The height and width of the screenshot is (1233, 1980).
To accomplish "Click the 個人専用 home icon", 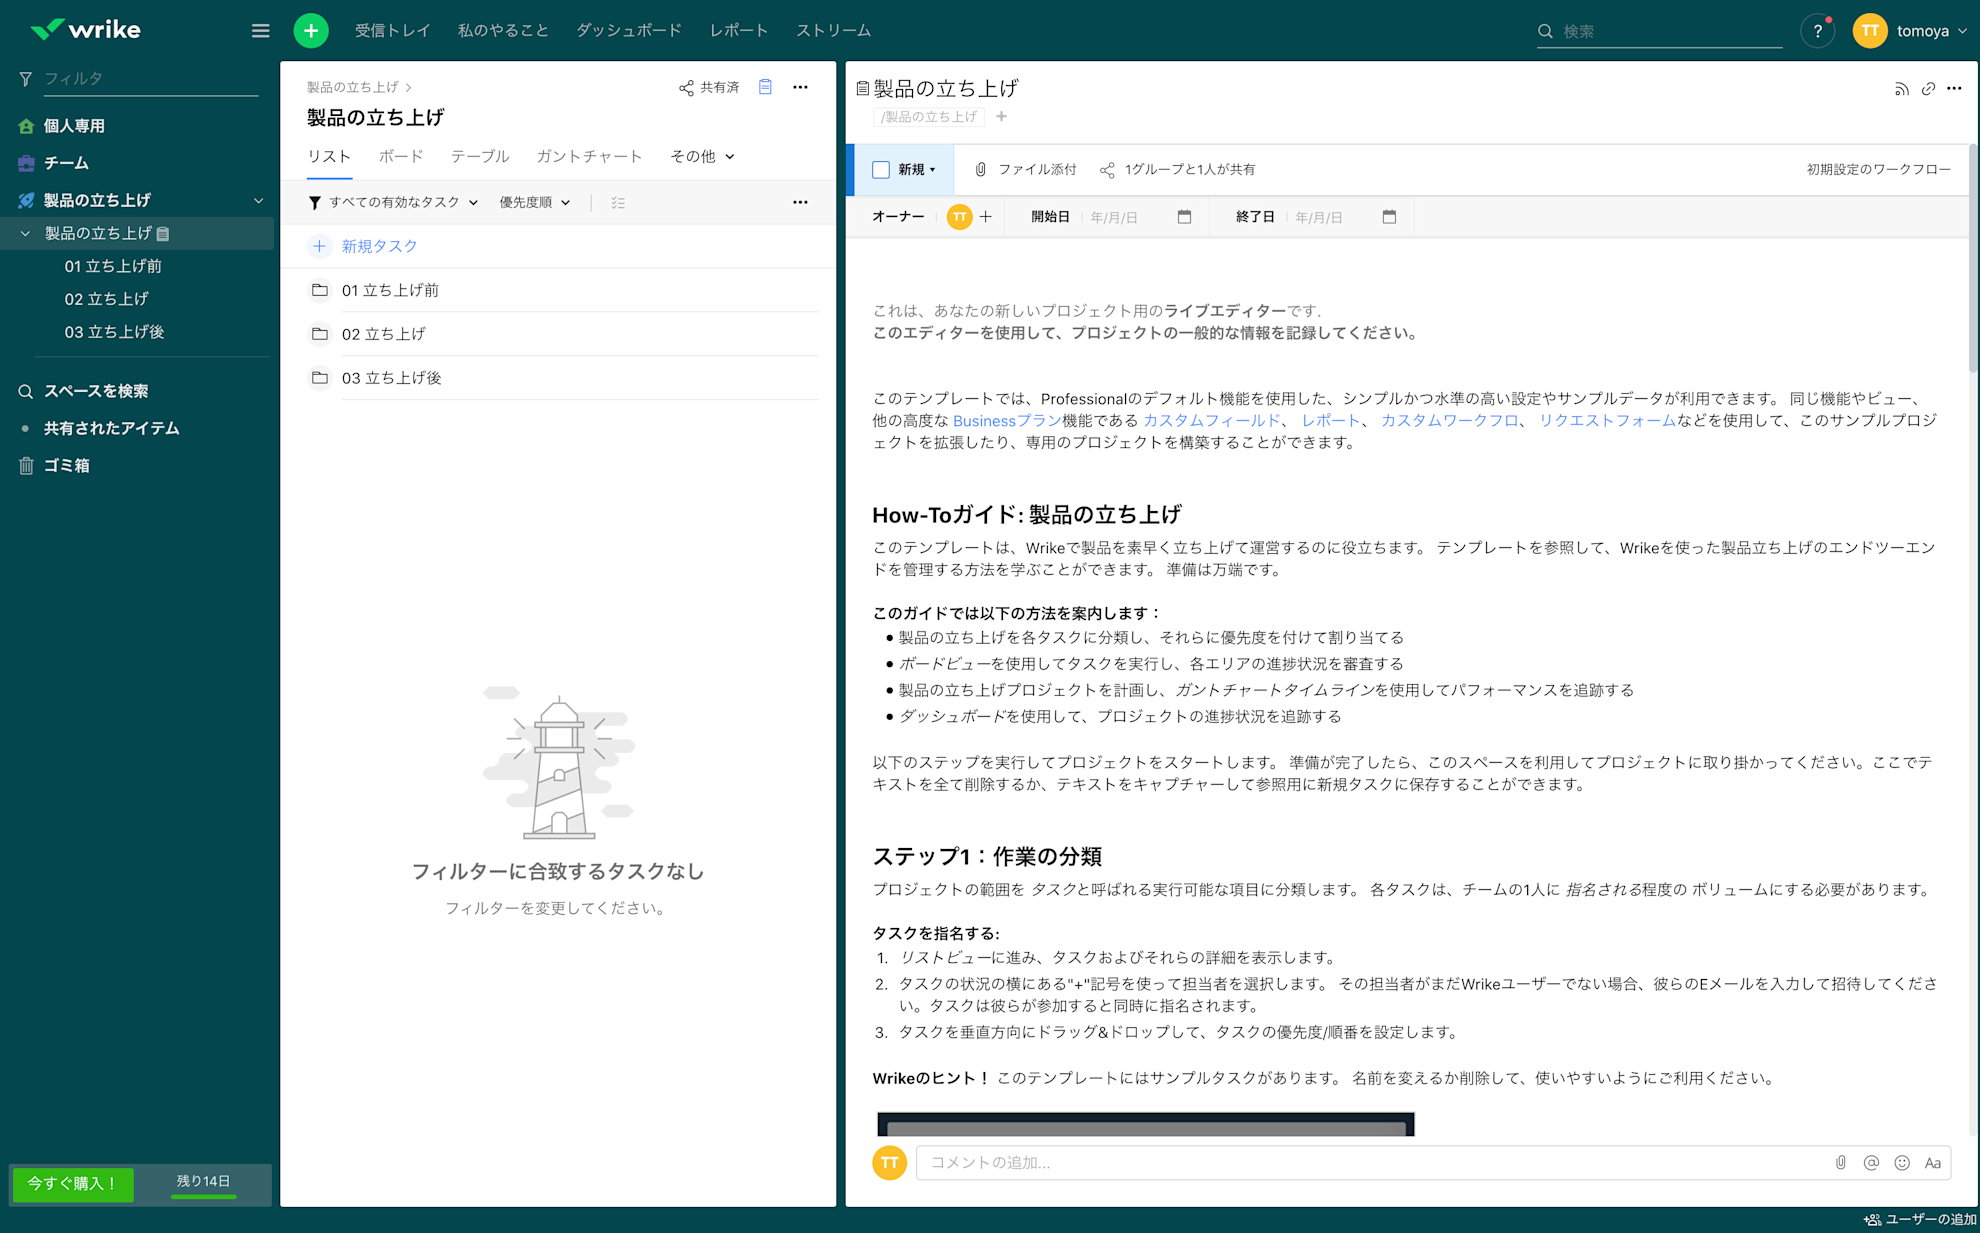I will pos(26,126).
